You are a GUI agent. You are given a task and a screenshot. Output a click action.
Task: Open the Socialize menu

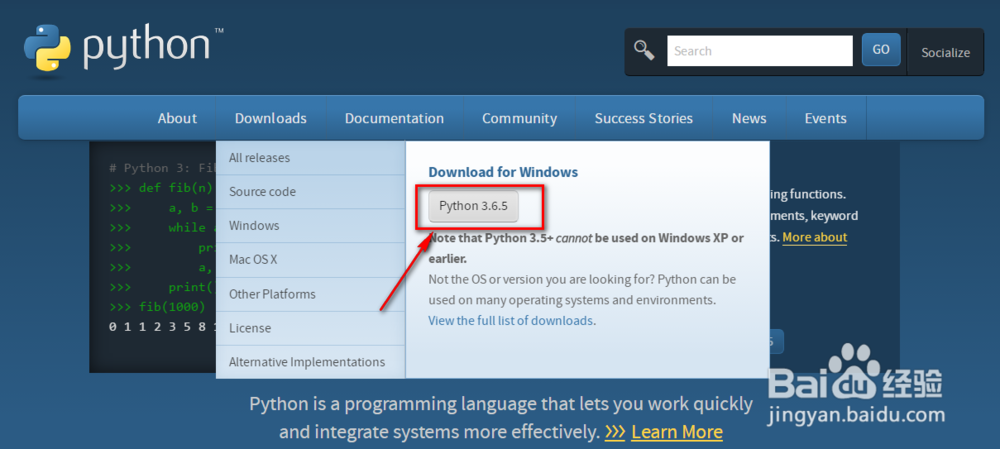pos(945,52)
